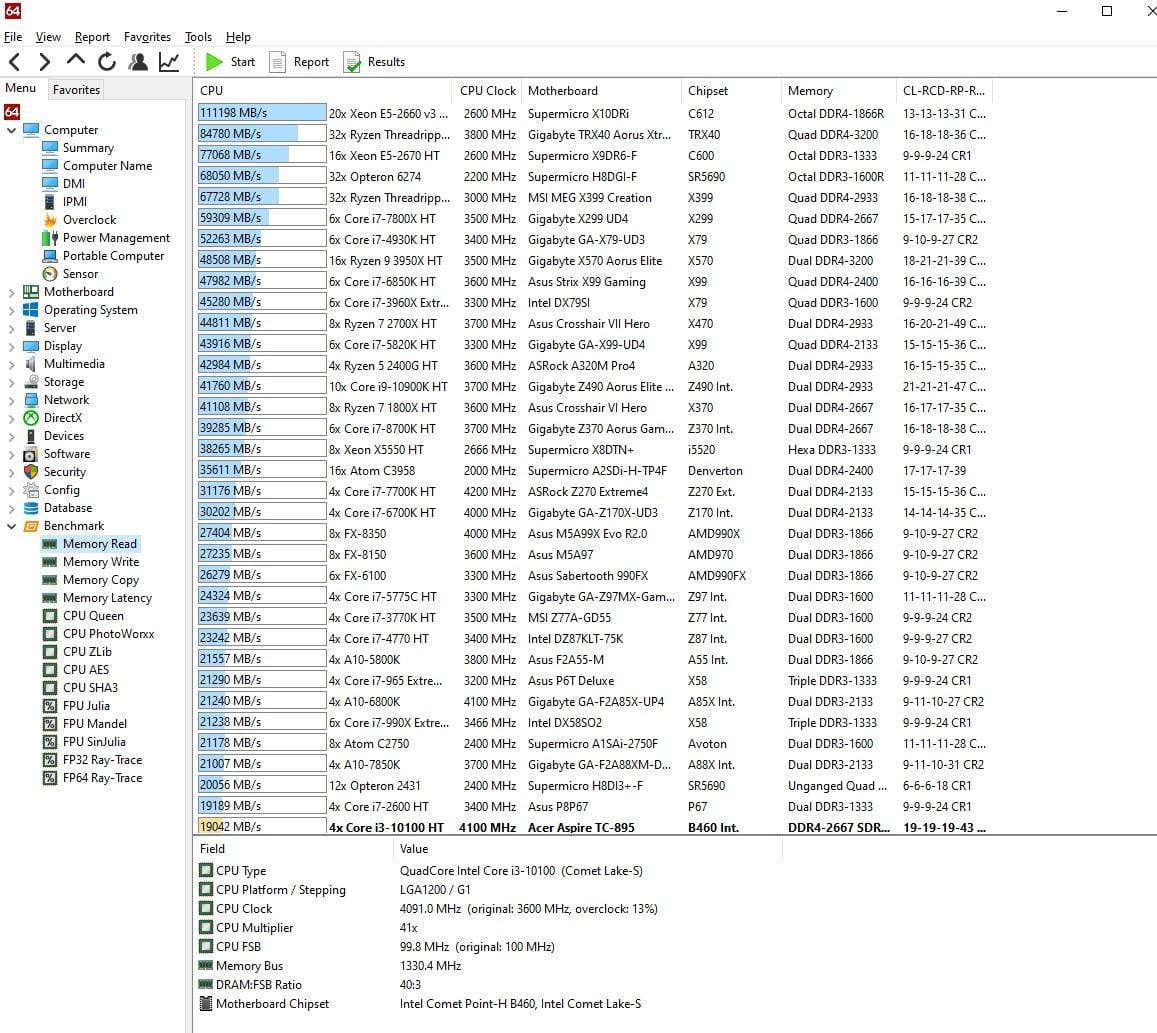Select the CPU Queen benchmark icon
The height and width of the screenshot is (1033, 1157).
click(50, 615)
